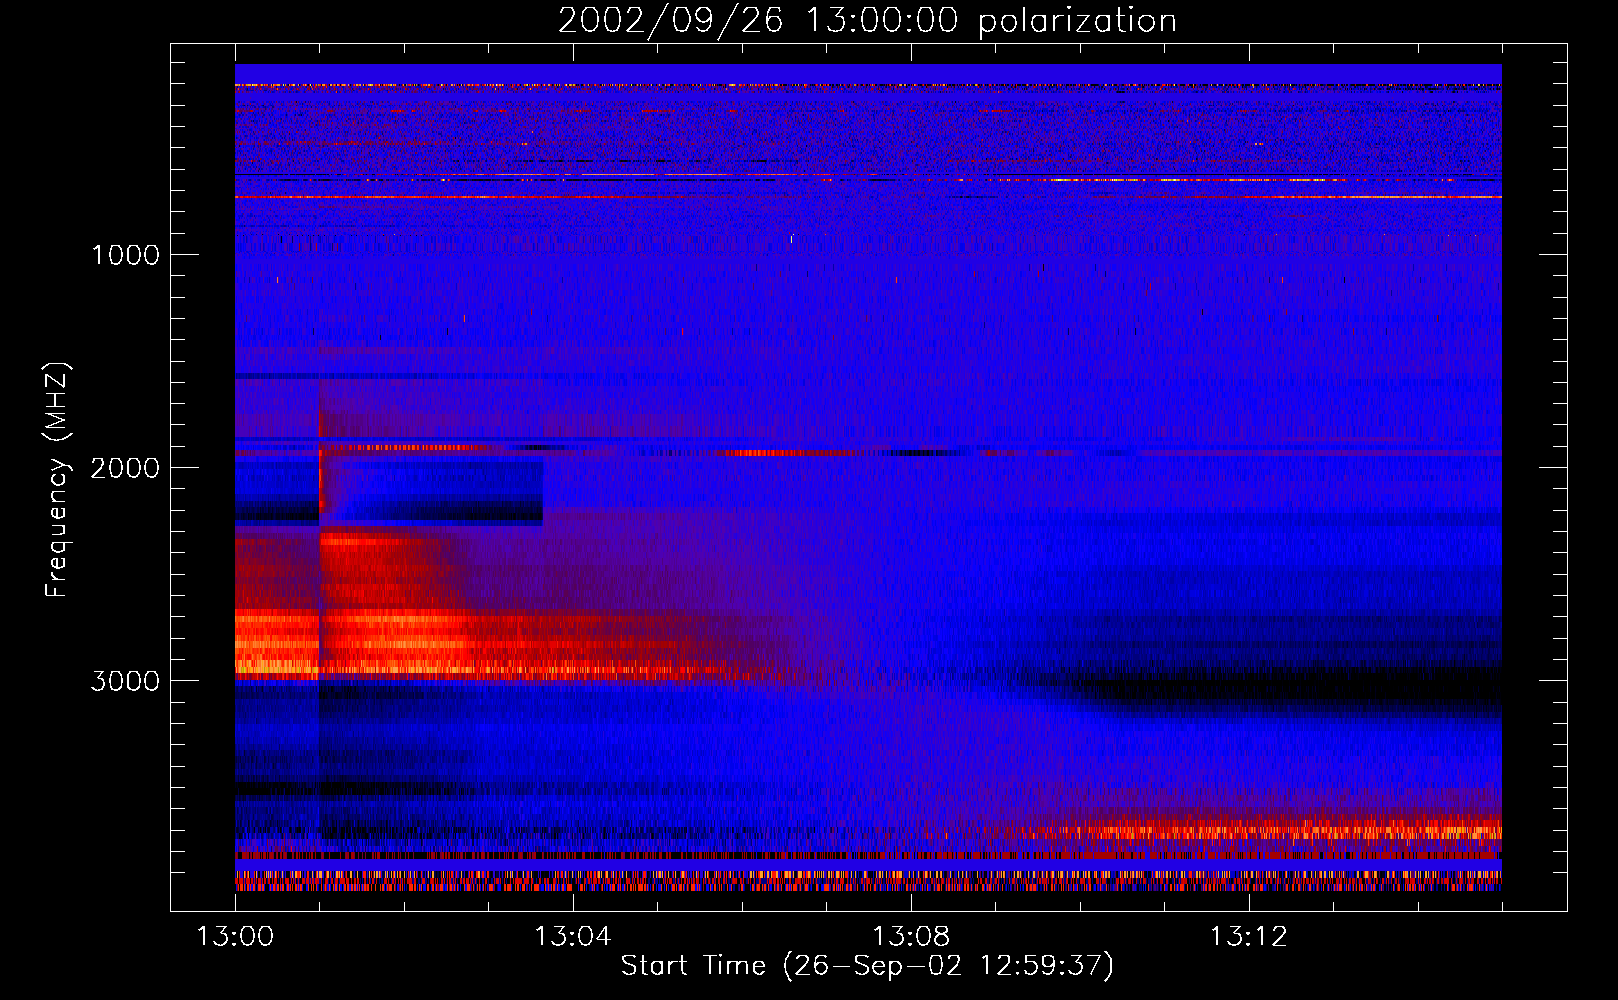The width and height of the screenshot is (1618, 1000).
Task: Select the 'Start Time (26-Sep-02 12:59:37)' label
Action: tap(867, 966)
